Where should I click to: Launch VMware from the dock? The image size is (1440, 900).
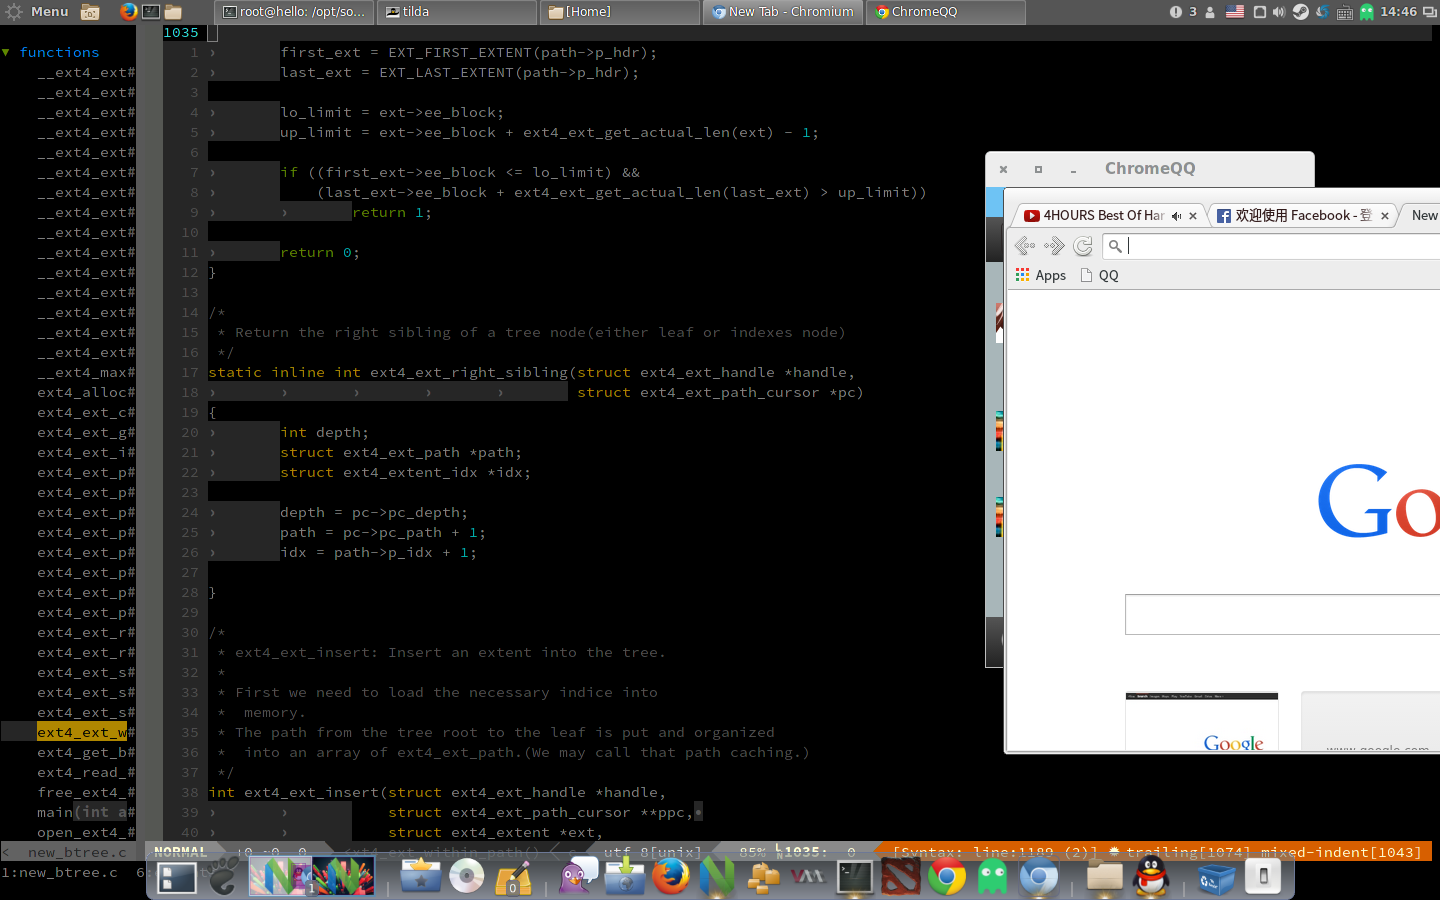coord(808,877)
